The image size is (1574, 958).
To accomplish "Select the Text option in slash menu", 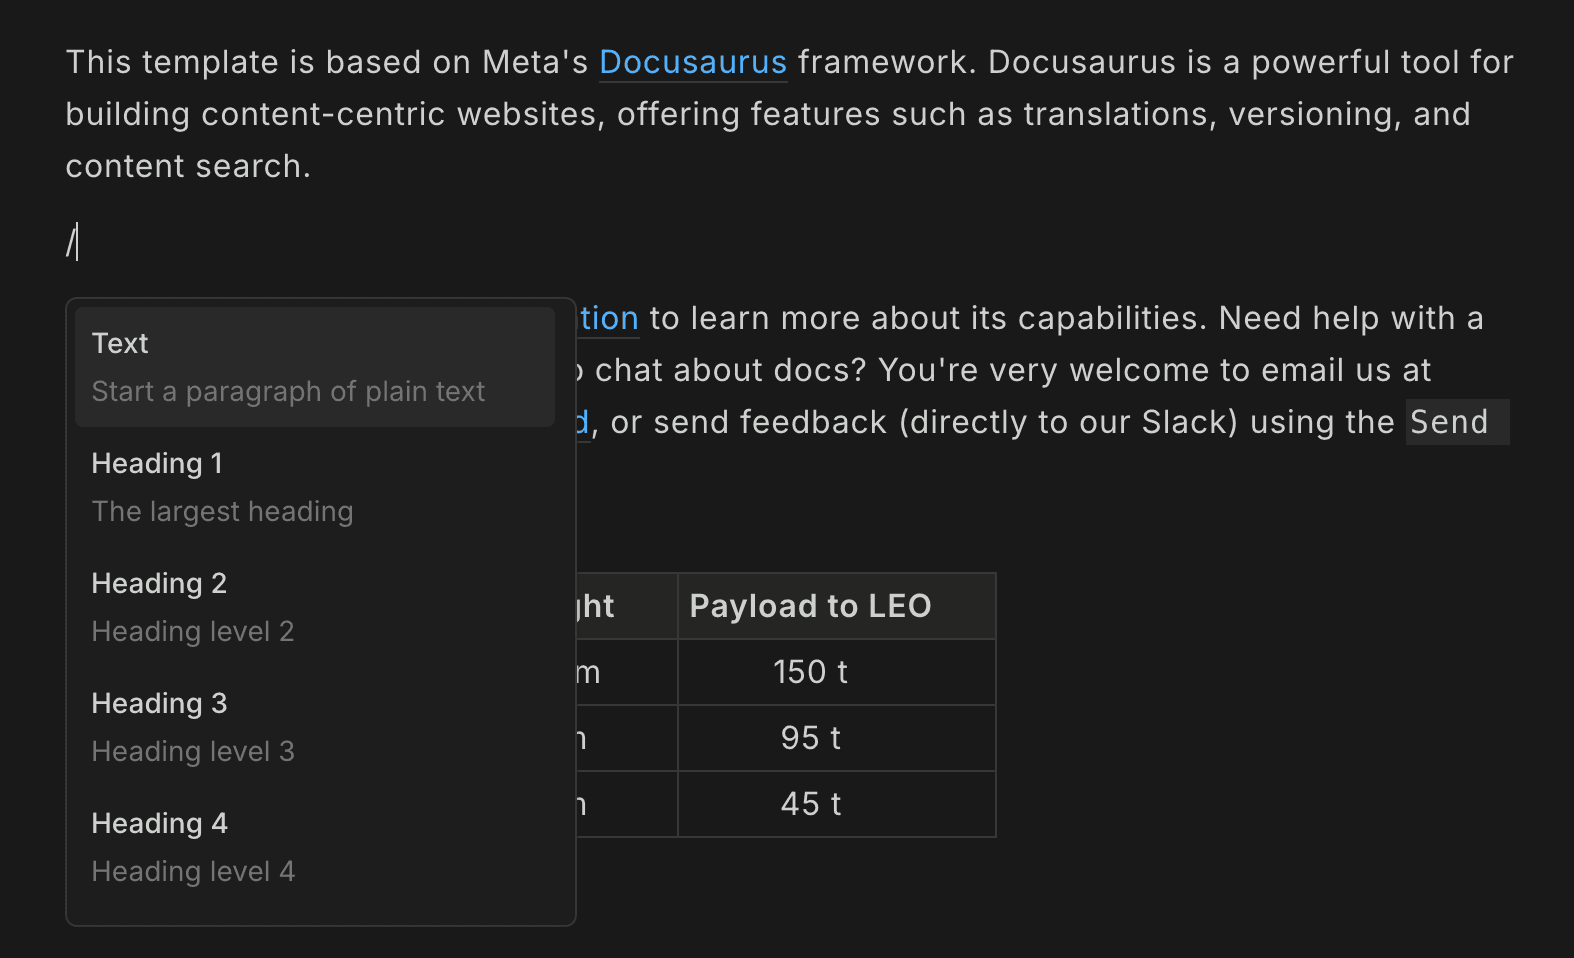I will (x=314, y=367).
